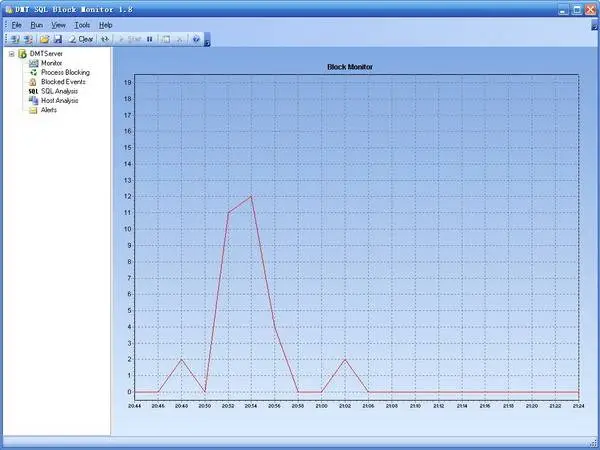Open the View menu

click(x=59, y=24)
